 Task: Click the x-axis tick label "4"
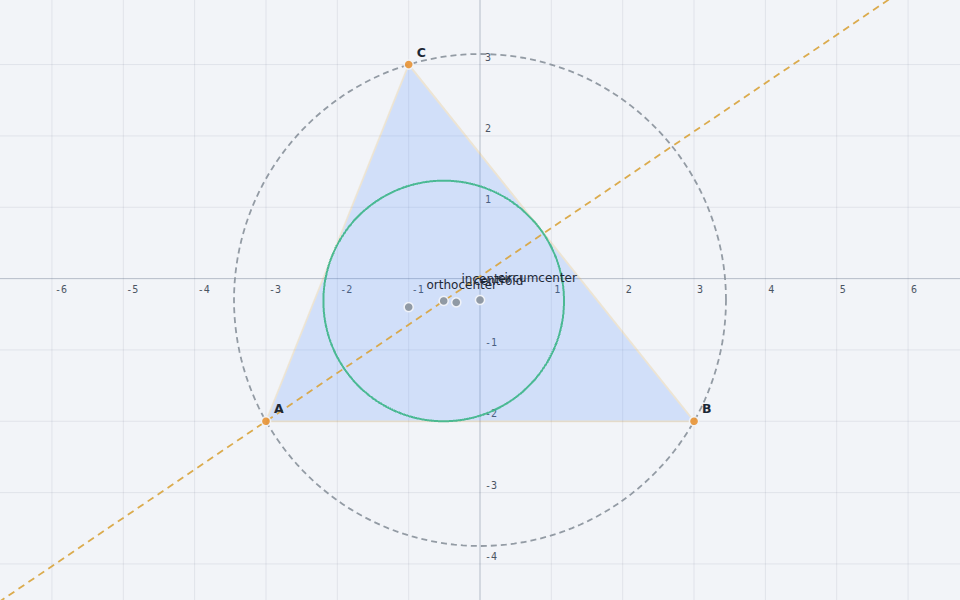pos(771,289)
